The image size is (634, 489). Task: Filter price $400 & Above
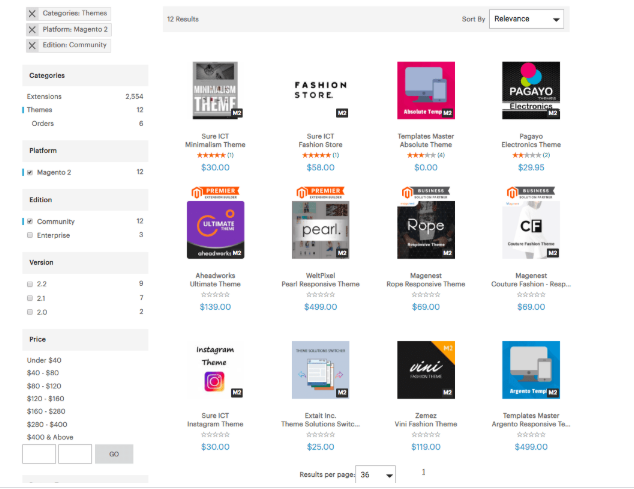coord(50,437)
